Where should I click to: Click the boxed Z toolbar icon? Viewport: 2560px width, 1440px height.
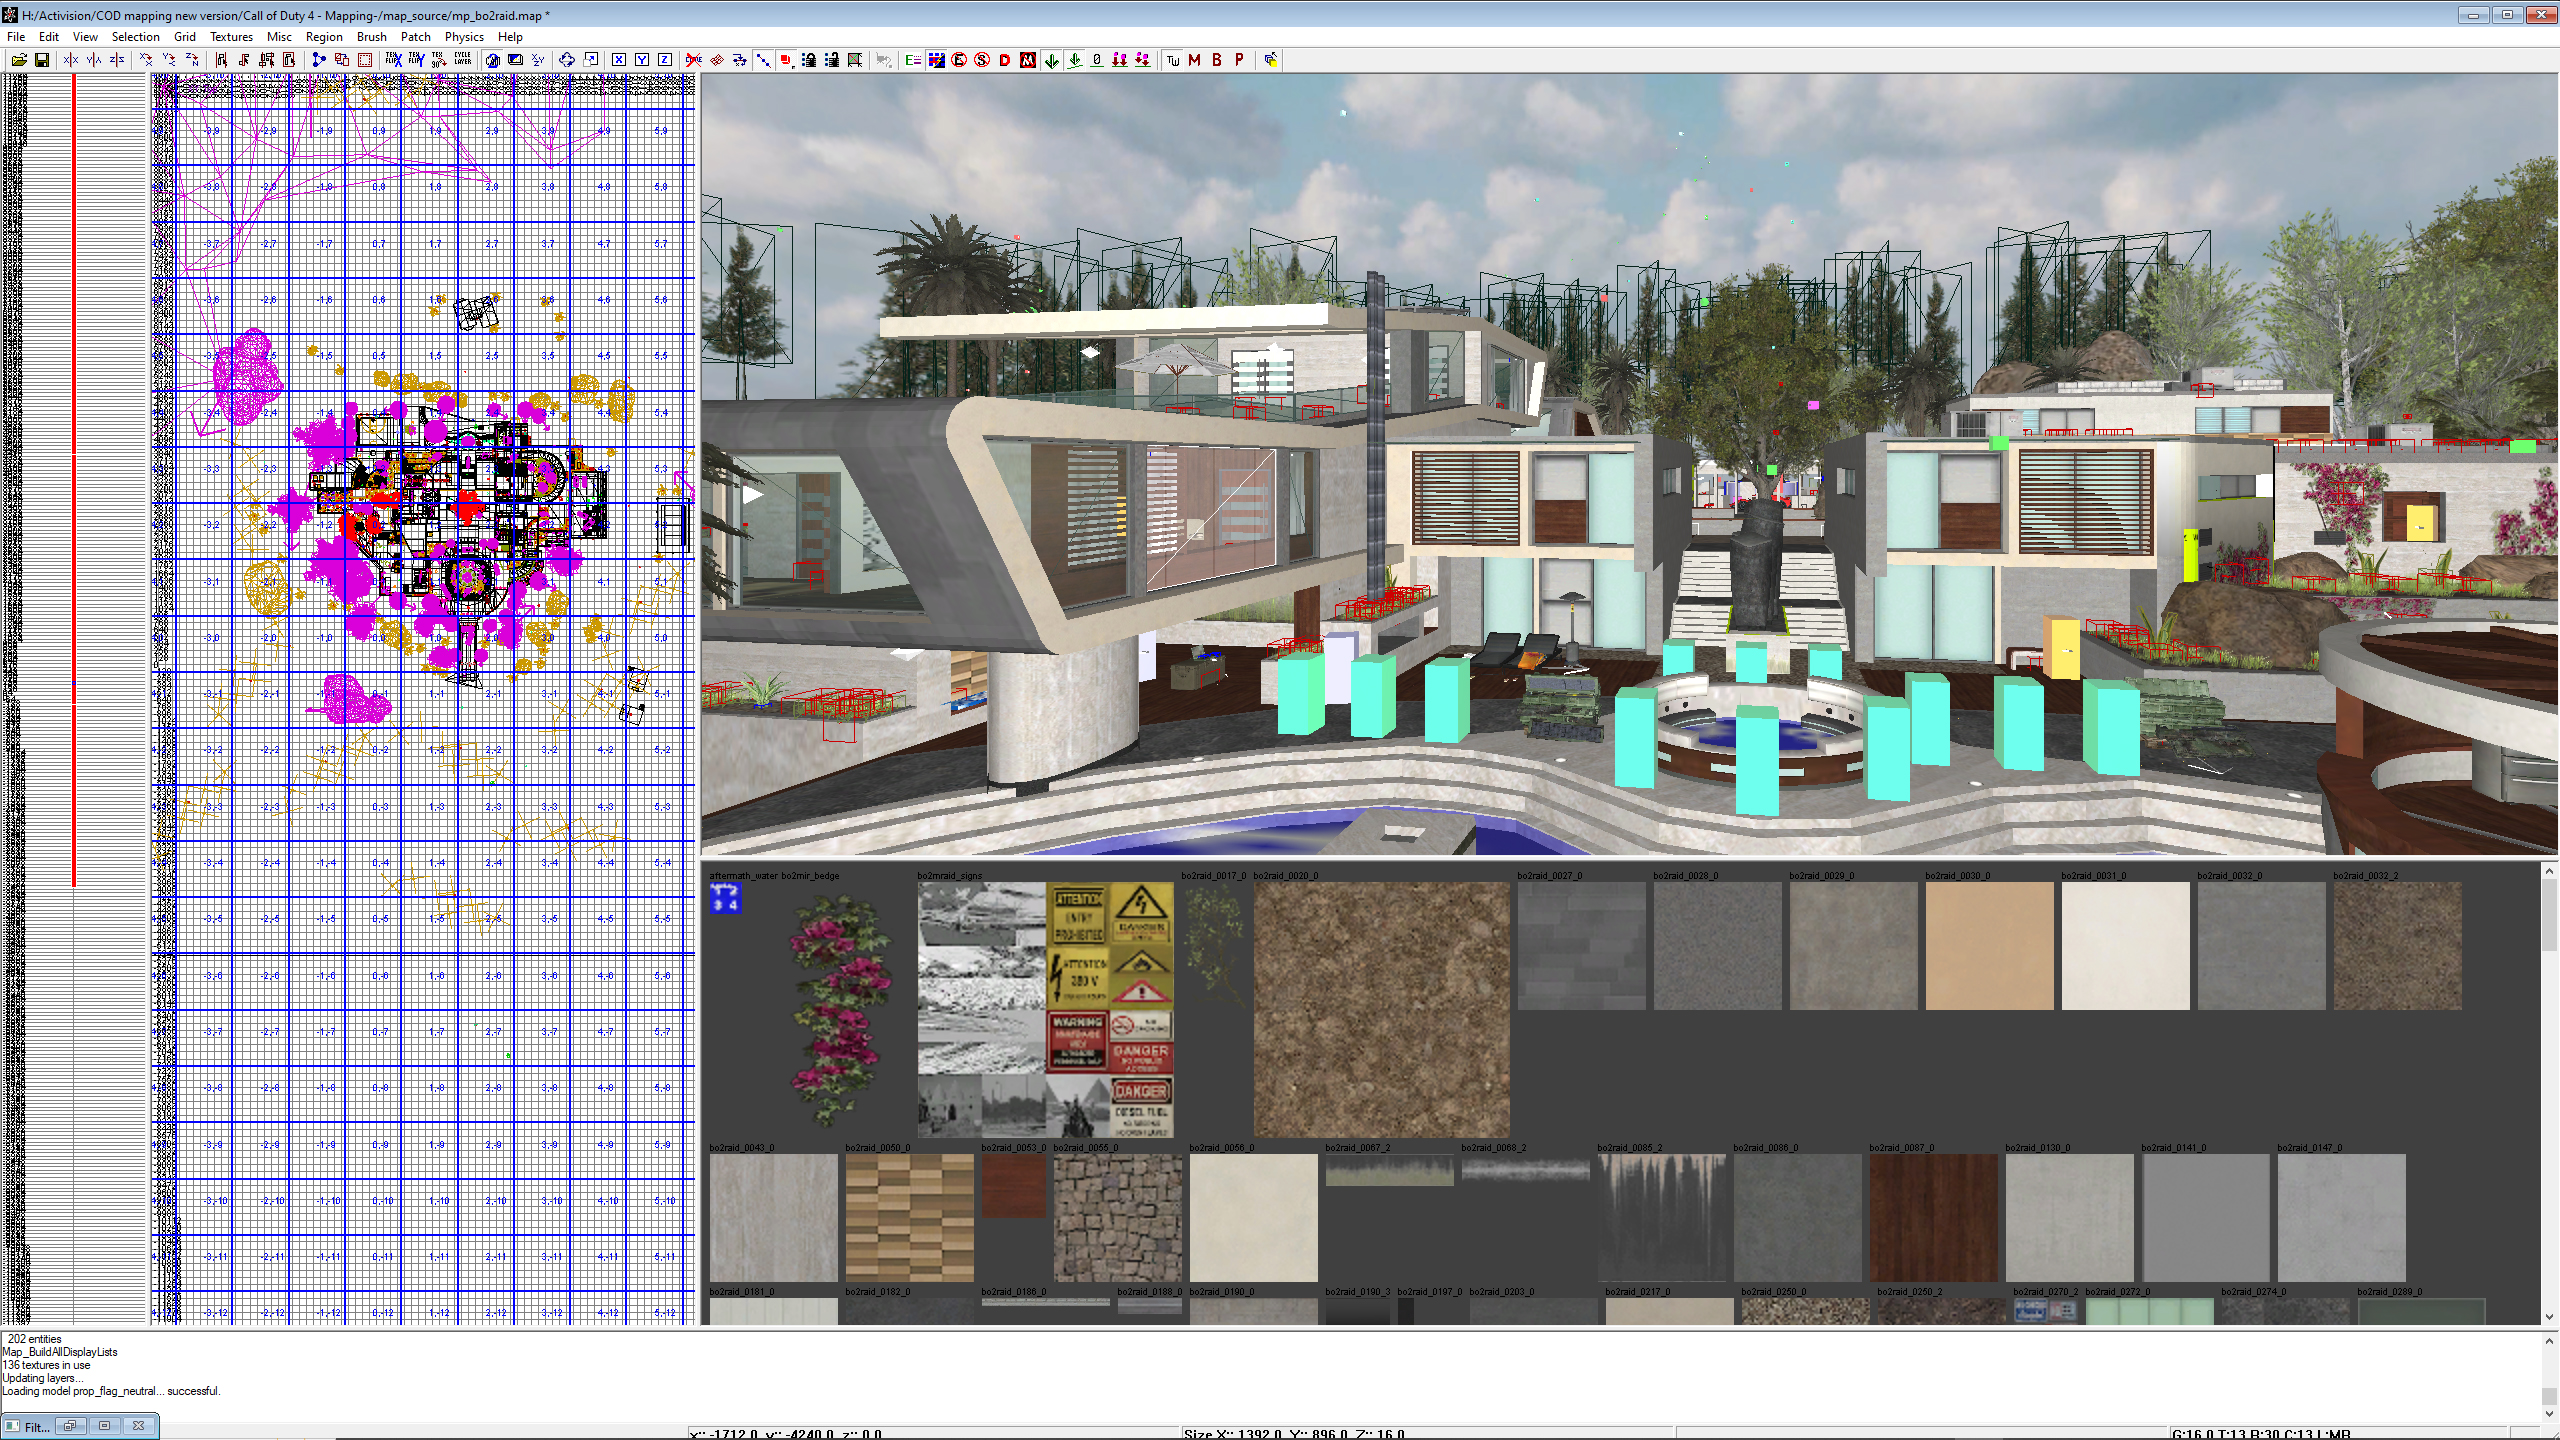pos(665,60)
